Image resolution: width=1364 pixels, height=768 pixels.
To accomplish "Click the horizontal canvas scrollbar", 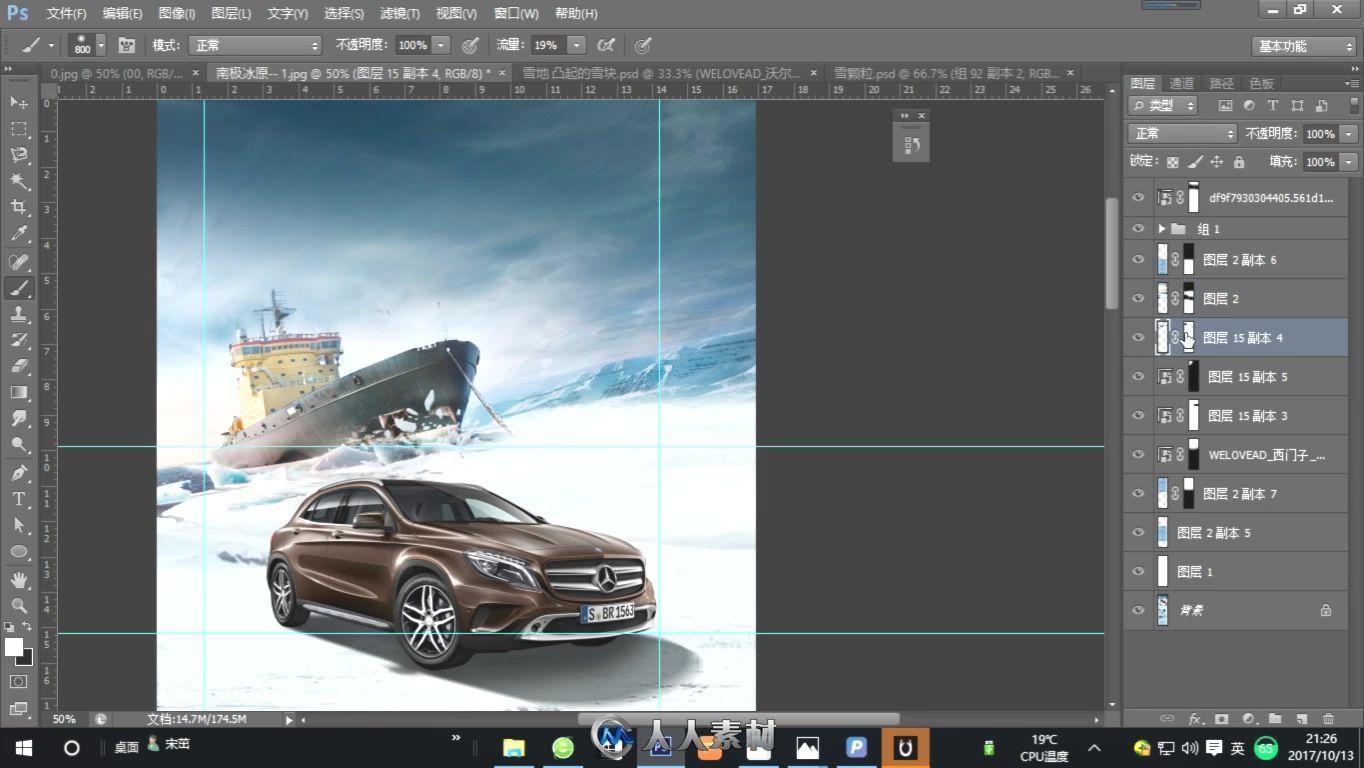I will tap(738, 719).
